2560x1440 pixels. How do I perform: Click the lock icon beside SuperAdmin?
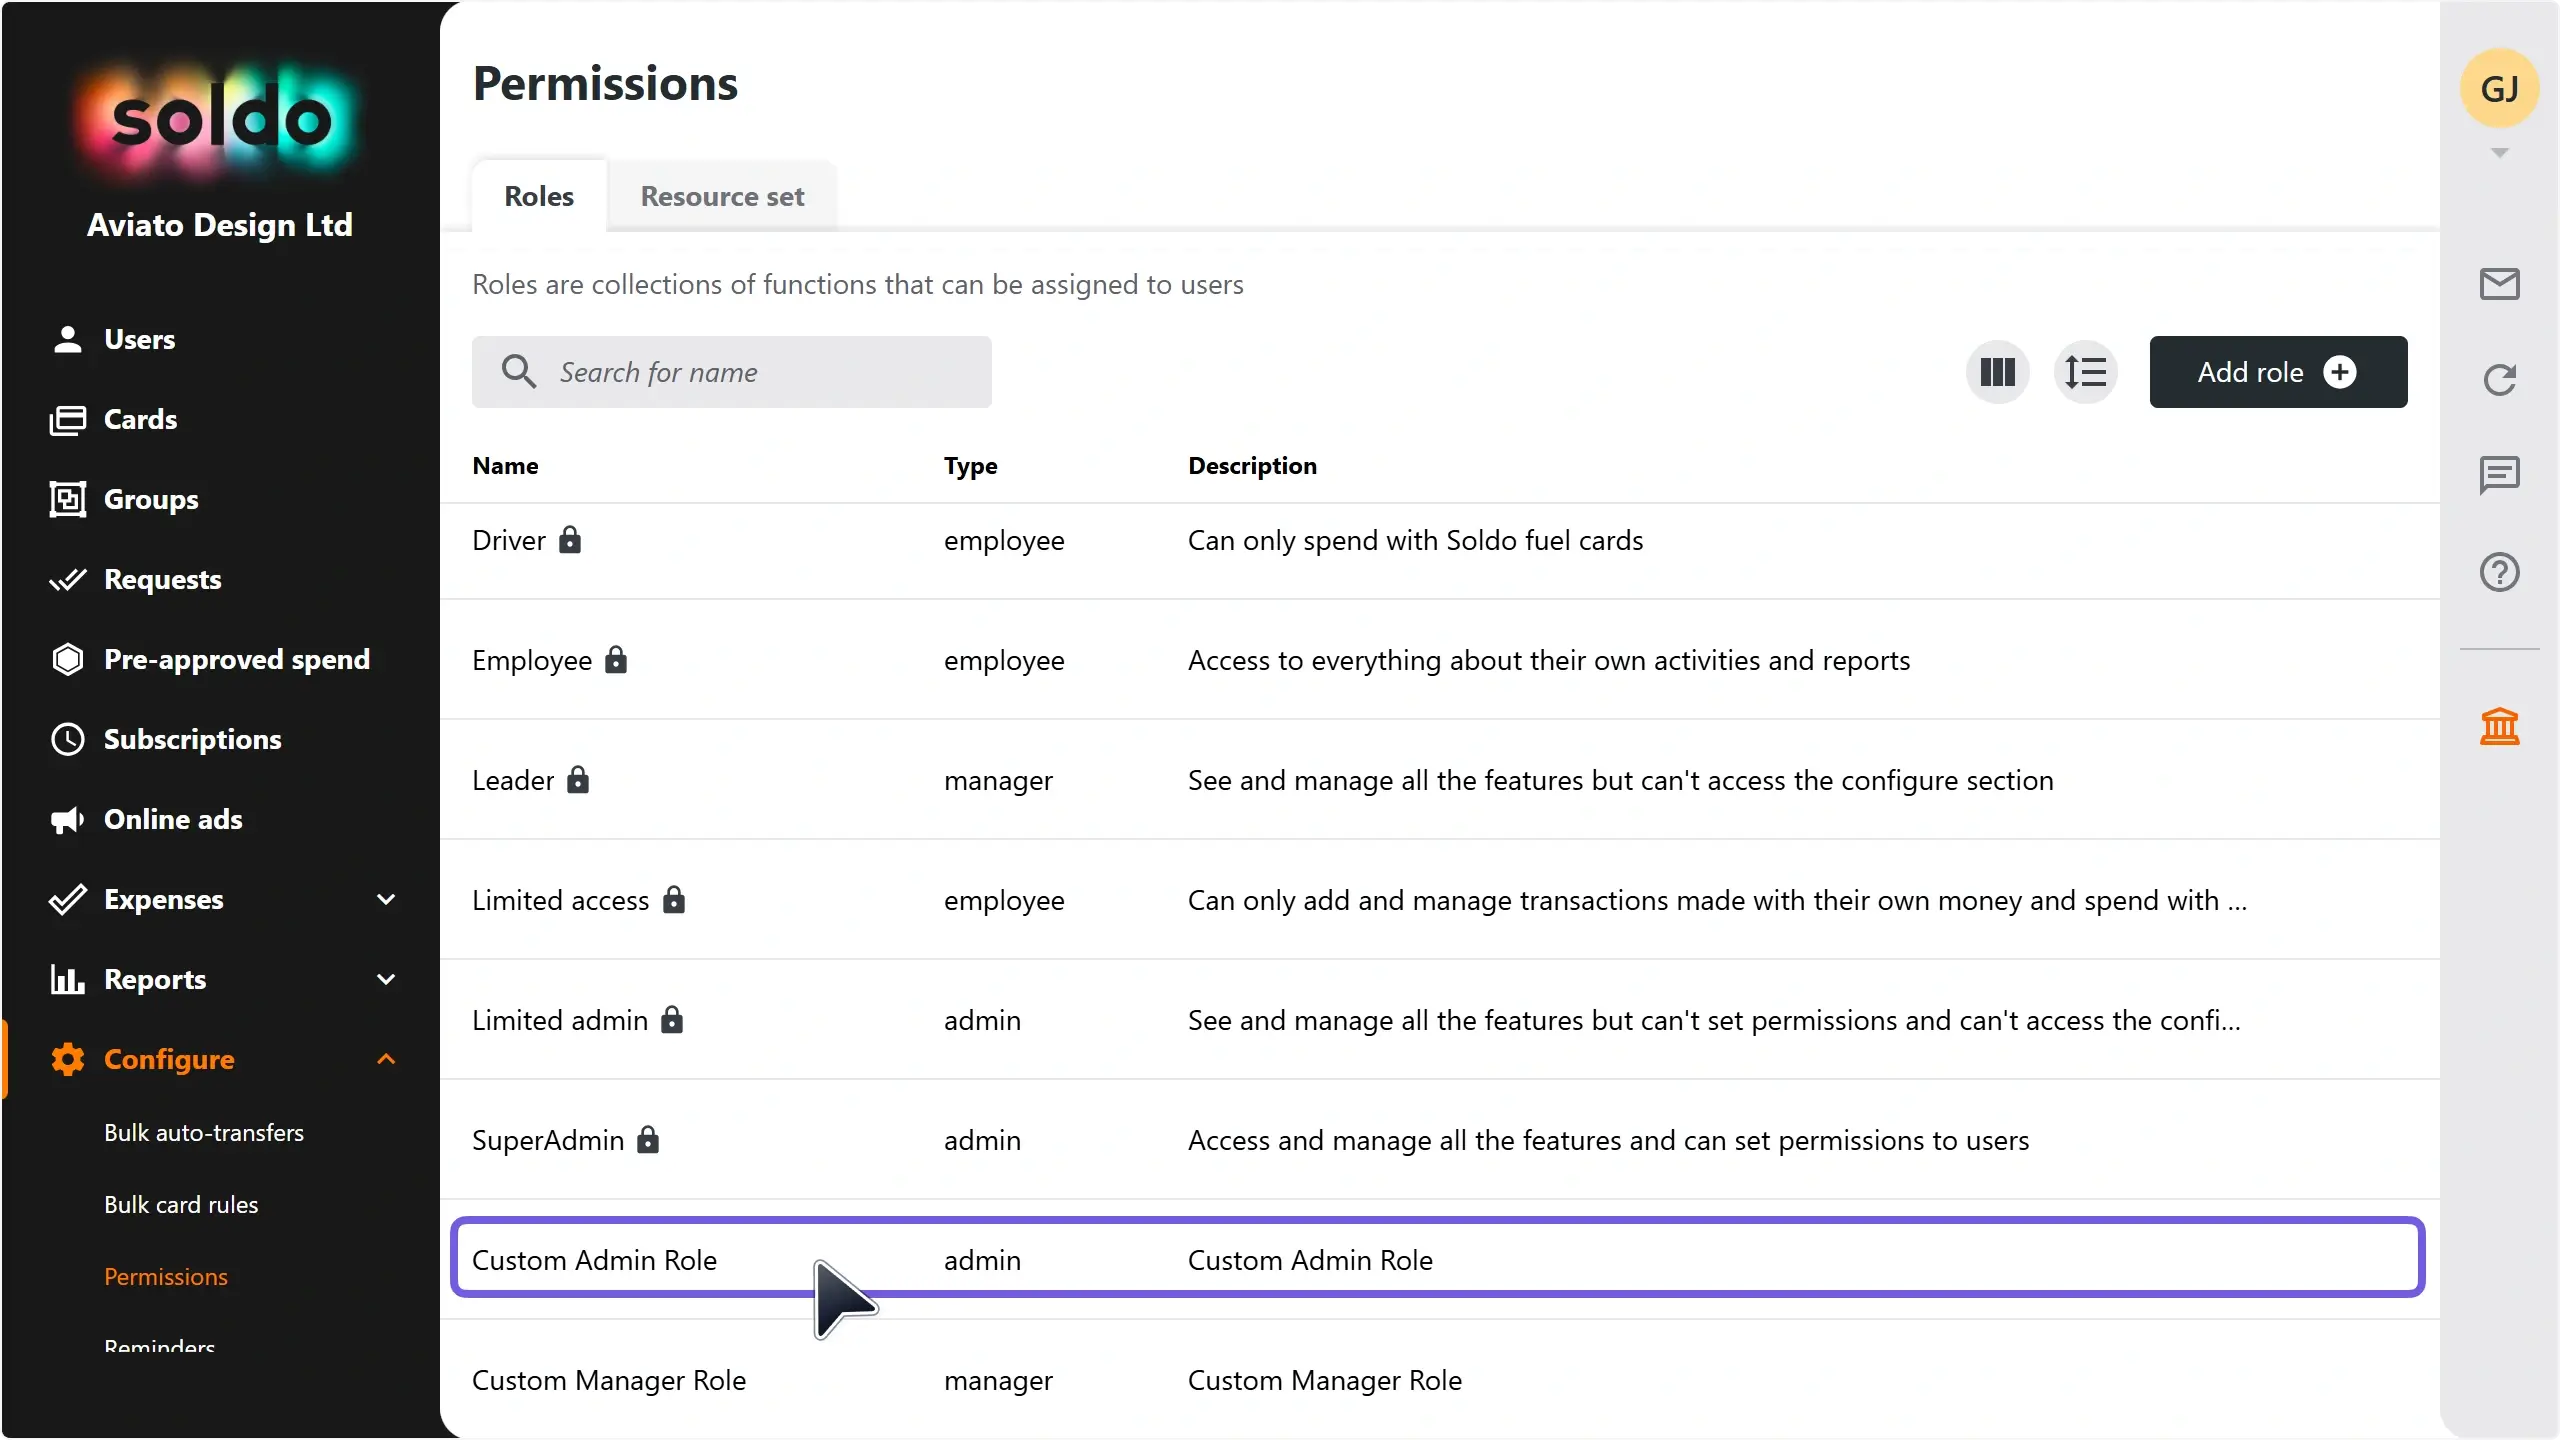(648, 1139)
